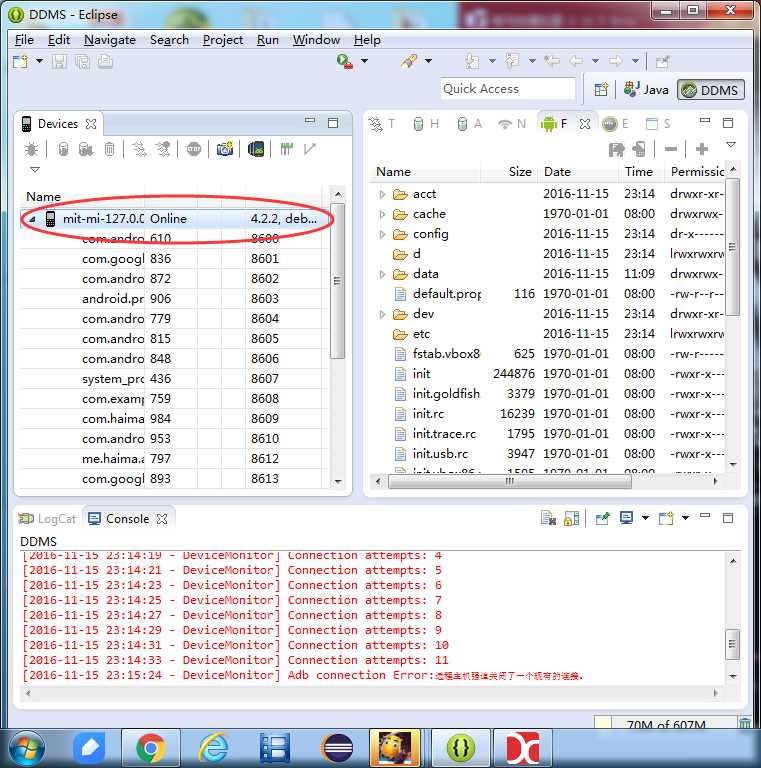Click the Delete selection minus icon

coord(671,149)
